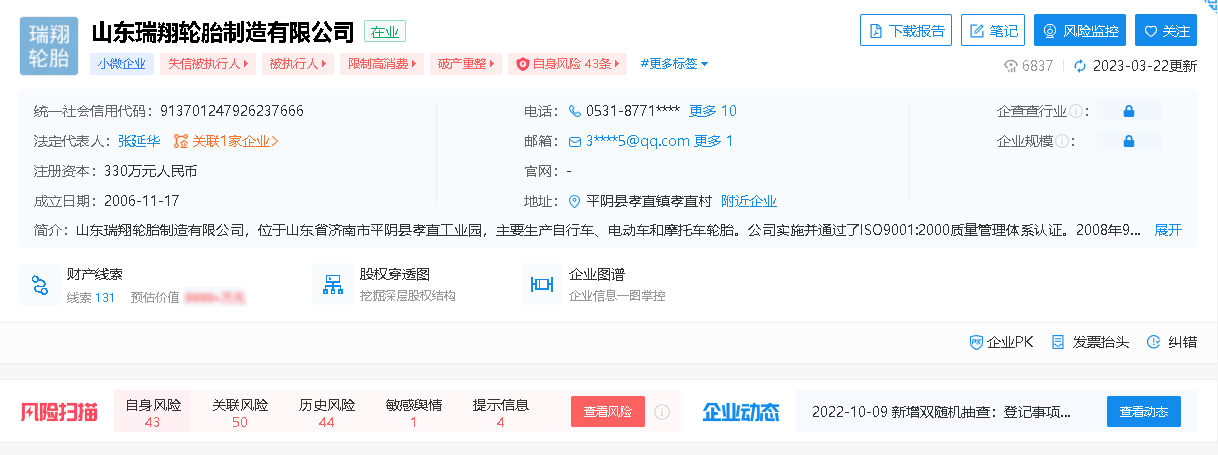
Task: Click the phone icon beside 0531-8771****
Action: 575,111
